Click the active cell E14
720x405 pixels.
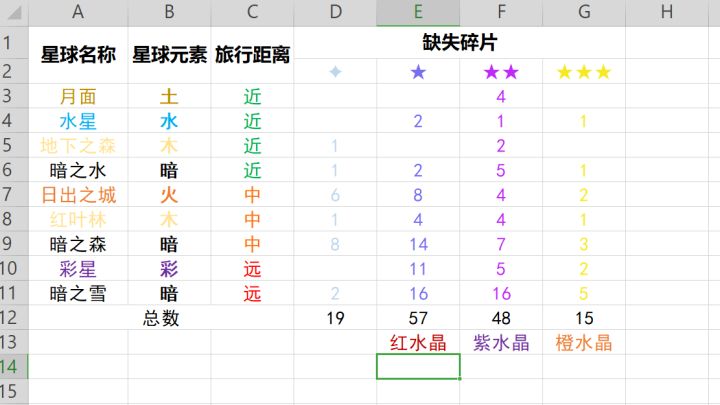click(x=418, y=366)
